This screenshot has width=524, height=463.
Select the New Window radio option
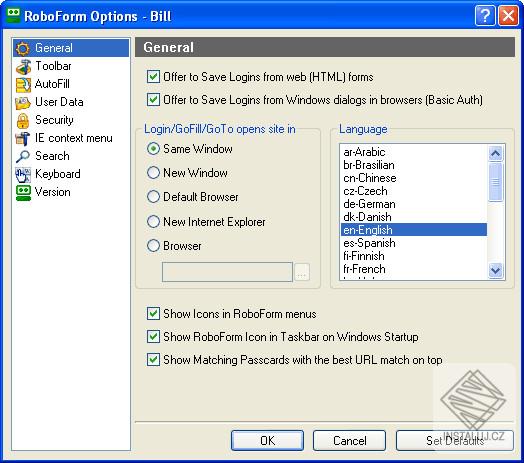[x=153, y=173]
